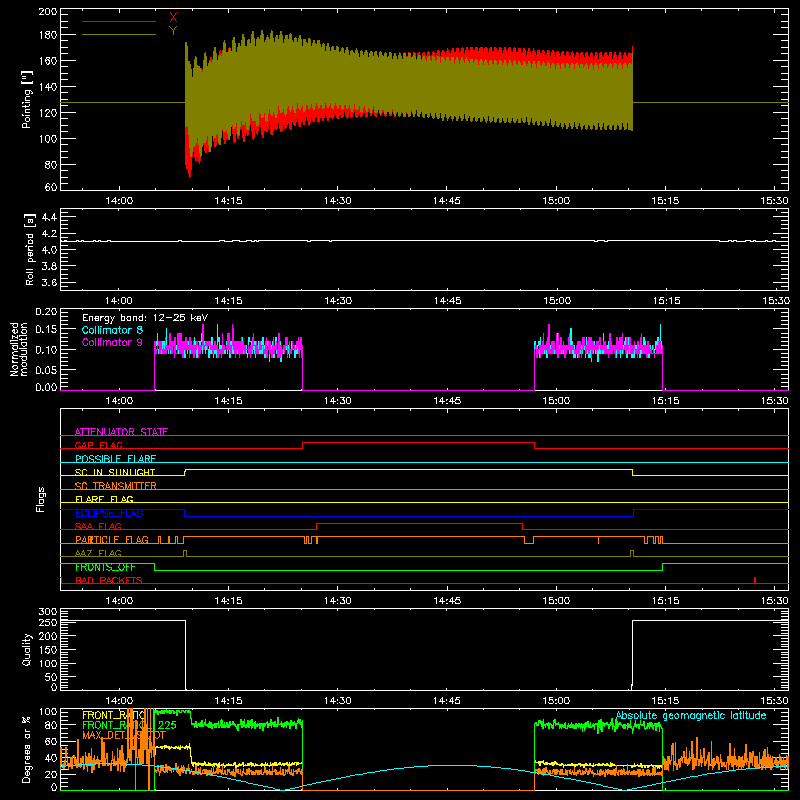Click the red X legend label
The image size is (800, 800).
(173, 17)
